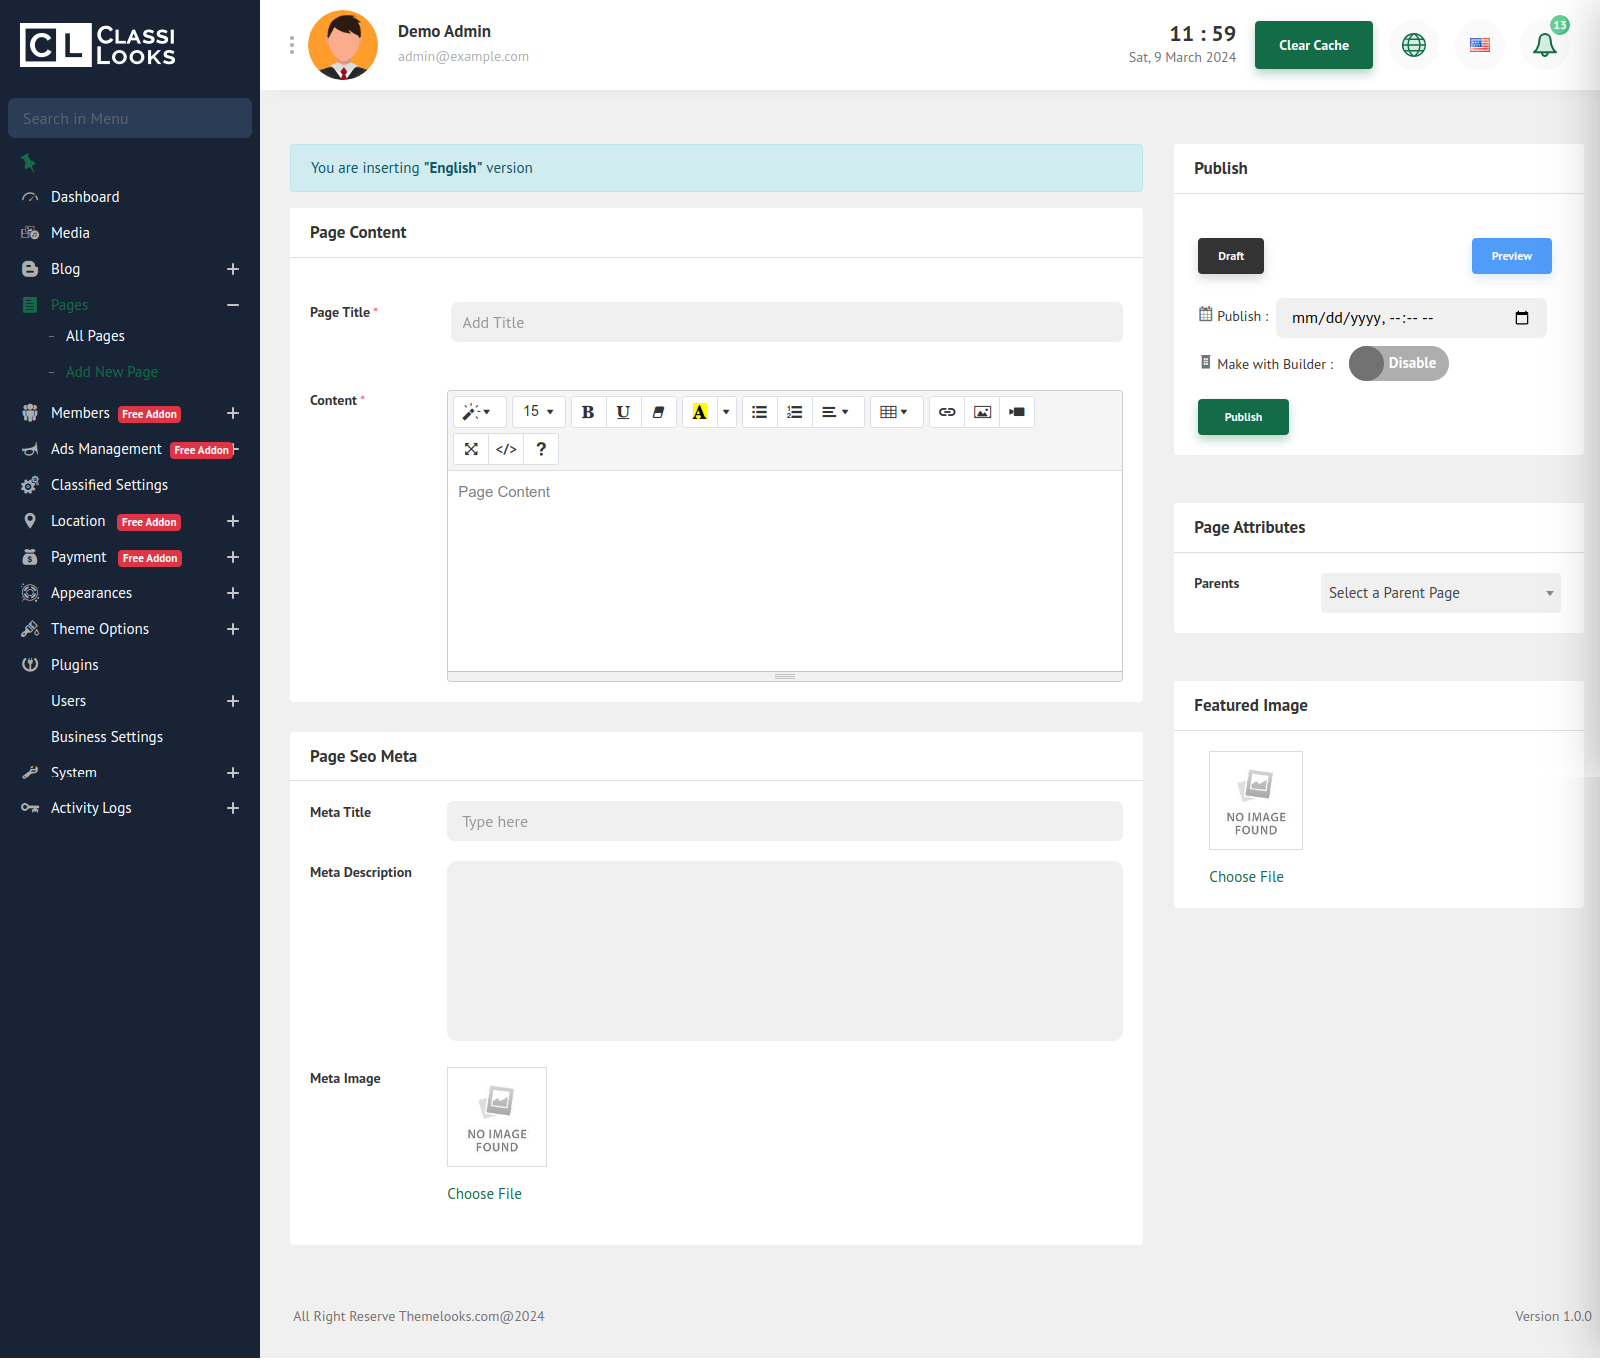Screen dimensions: 1600x1360
Task: Insert an unordered bullet list
Action: coord(760,412)
